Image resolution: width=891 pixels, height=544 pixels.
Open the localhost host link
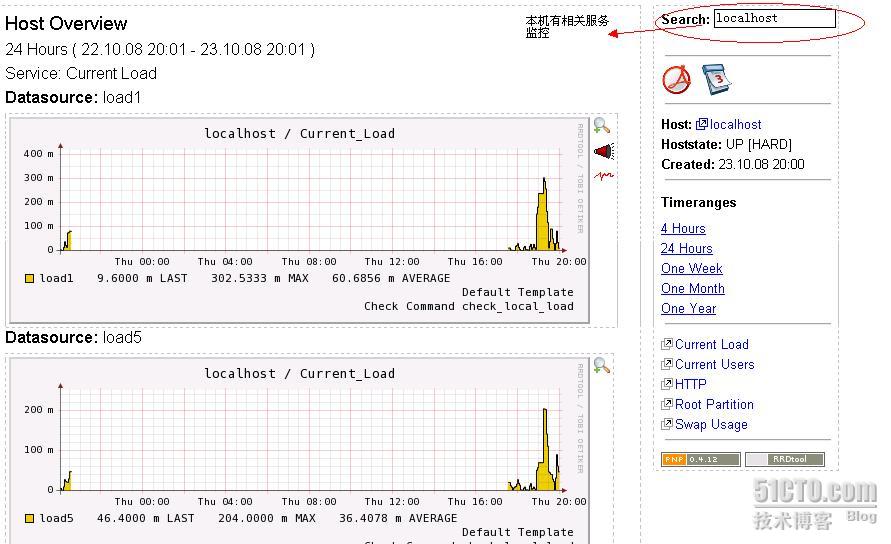(736, 125)
